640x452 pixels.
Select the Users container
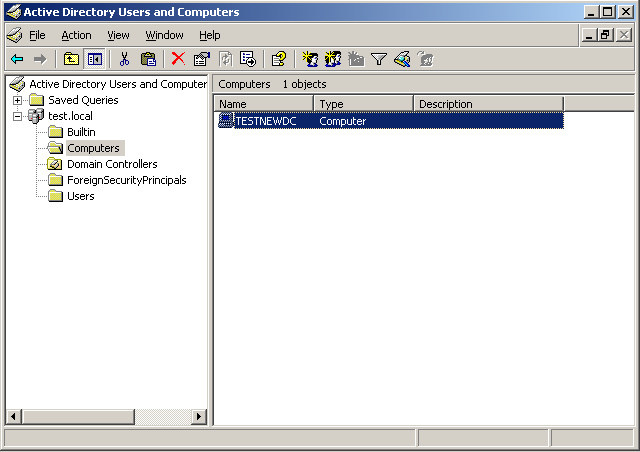pyautogui.click(x=80, y=196)
